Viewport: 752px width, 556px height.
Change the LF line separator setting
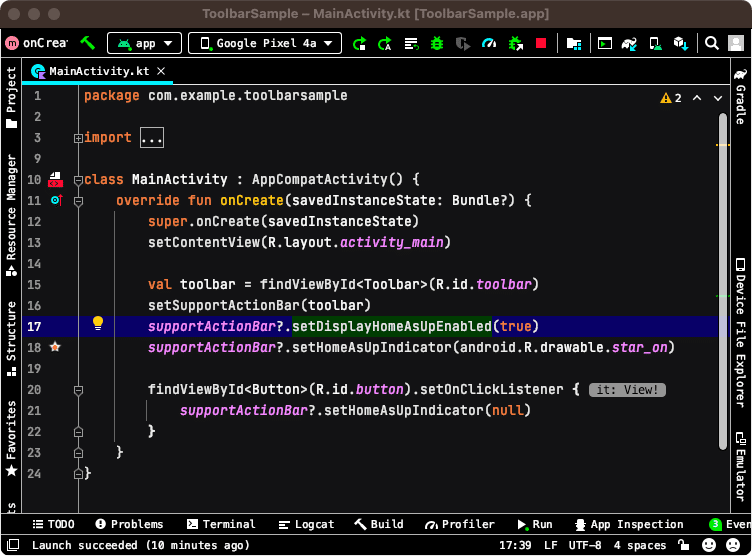550,545
